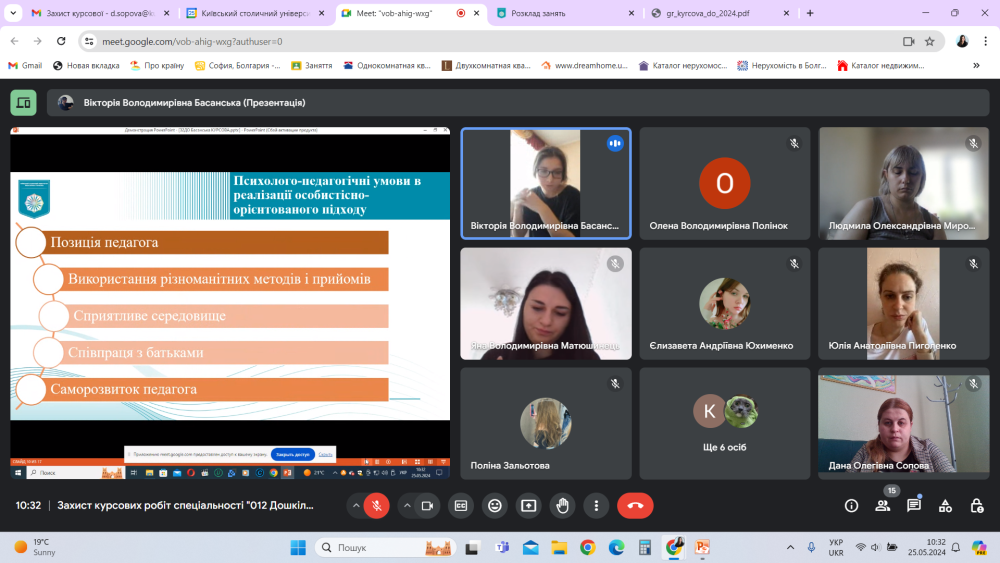This screenshot has width=1000, height=563.
Task: Open Chrome three-dot menu
Action: coord(985,41)
